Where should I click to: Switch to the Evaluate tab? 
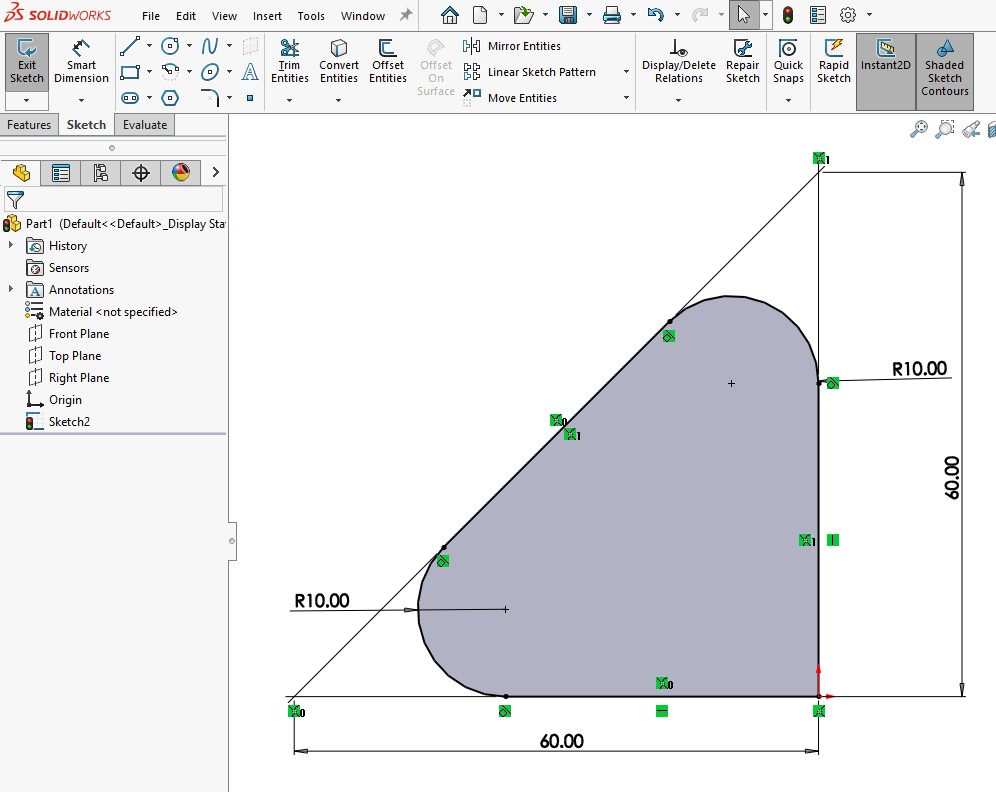tap(145, 125)
